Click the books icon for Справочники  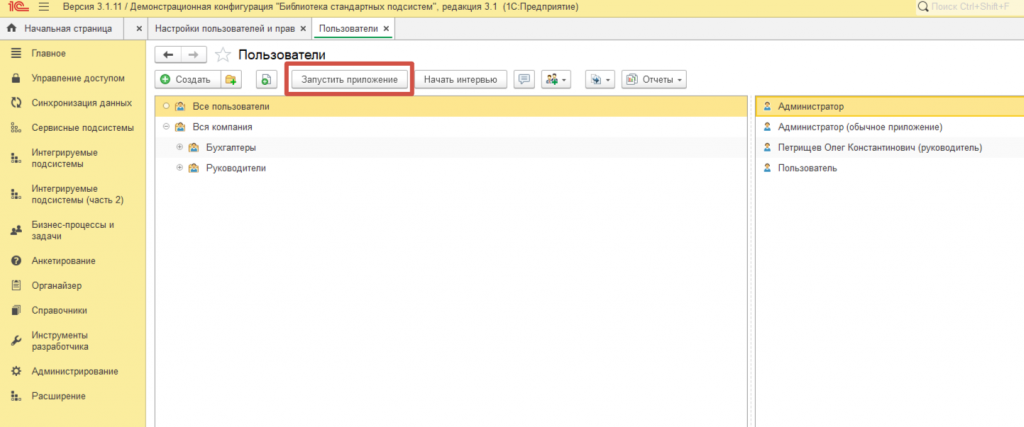click(x=17, y=310)
